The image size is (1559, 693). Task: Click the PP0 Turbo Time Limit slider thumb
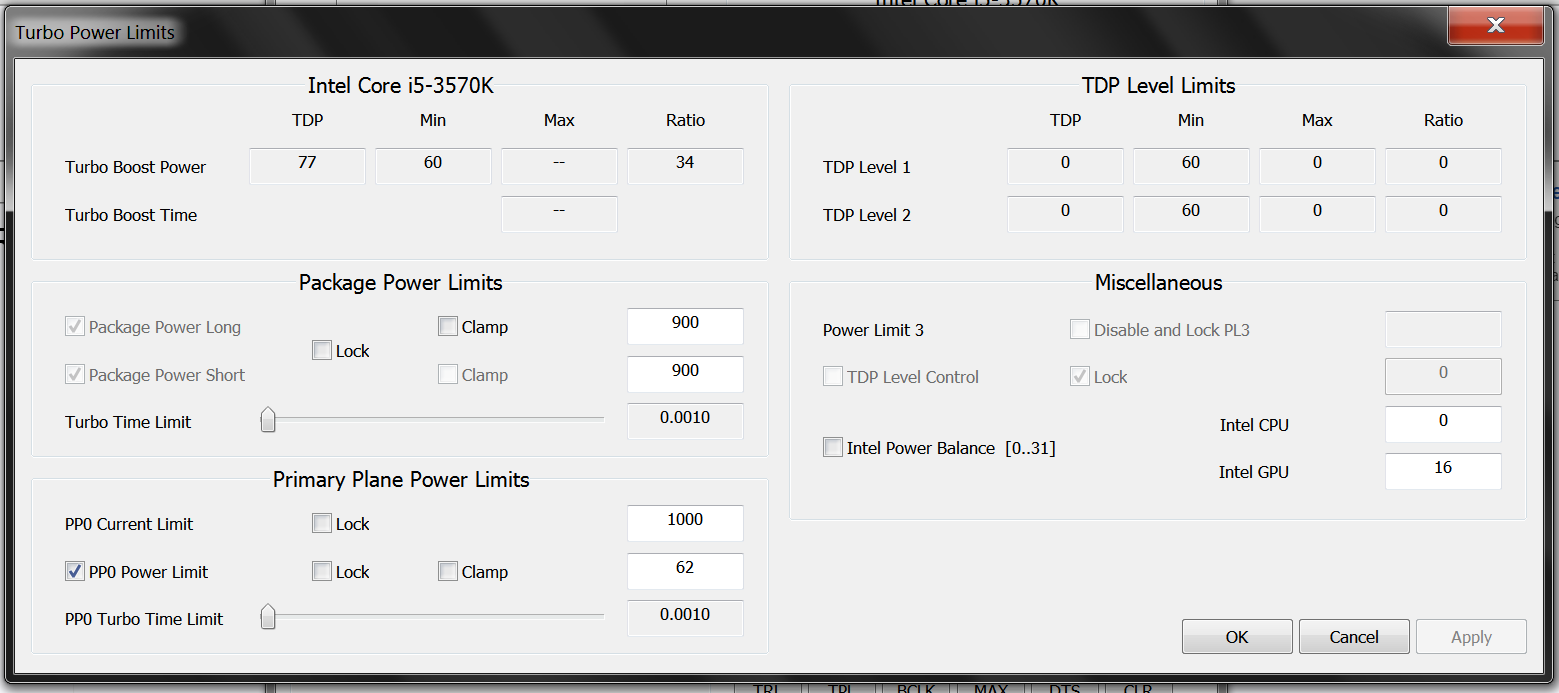[x=268, y=617]
